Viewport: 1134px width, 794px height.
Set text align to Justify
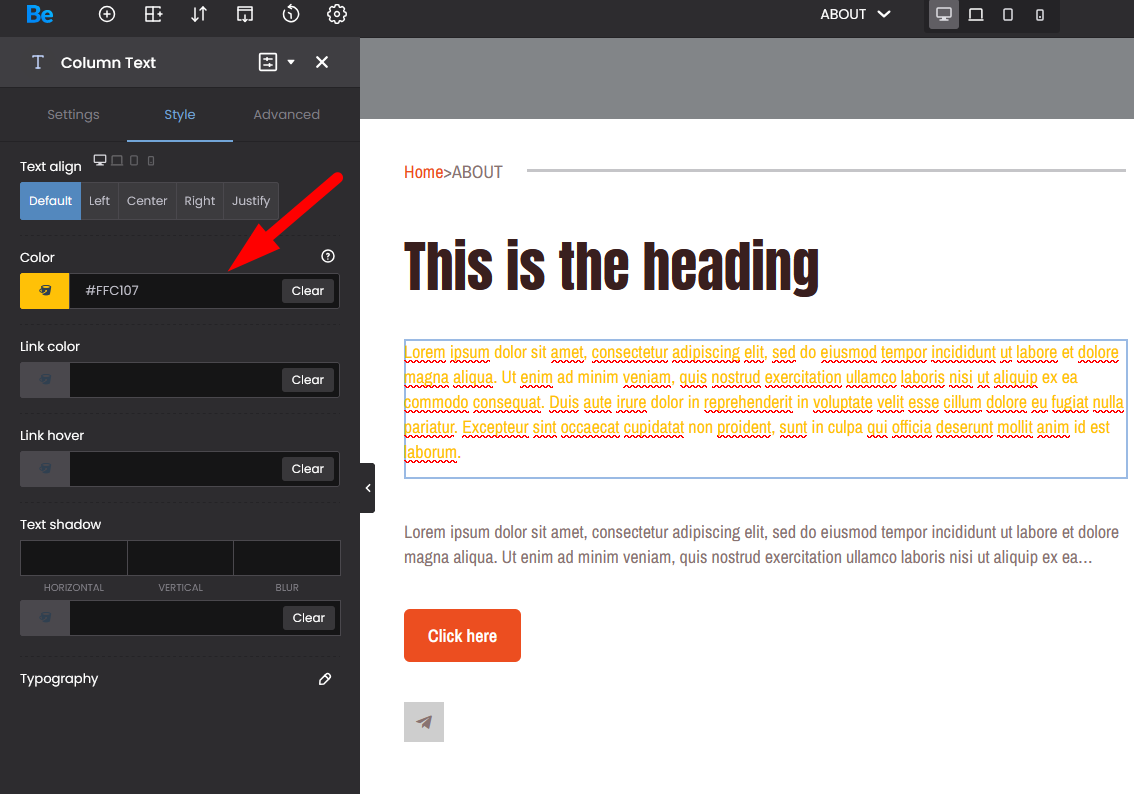tap(251, 201)
